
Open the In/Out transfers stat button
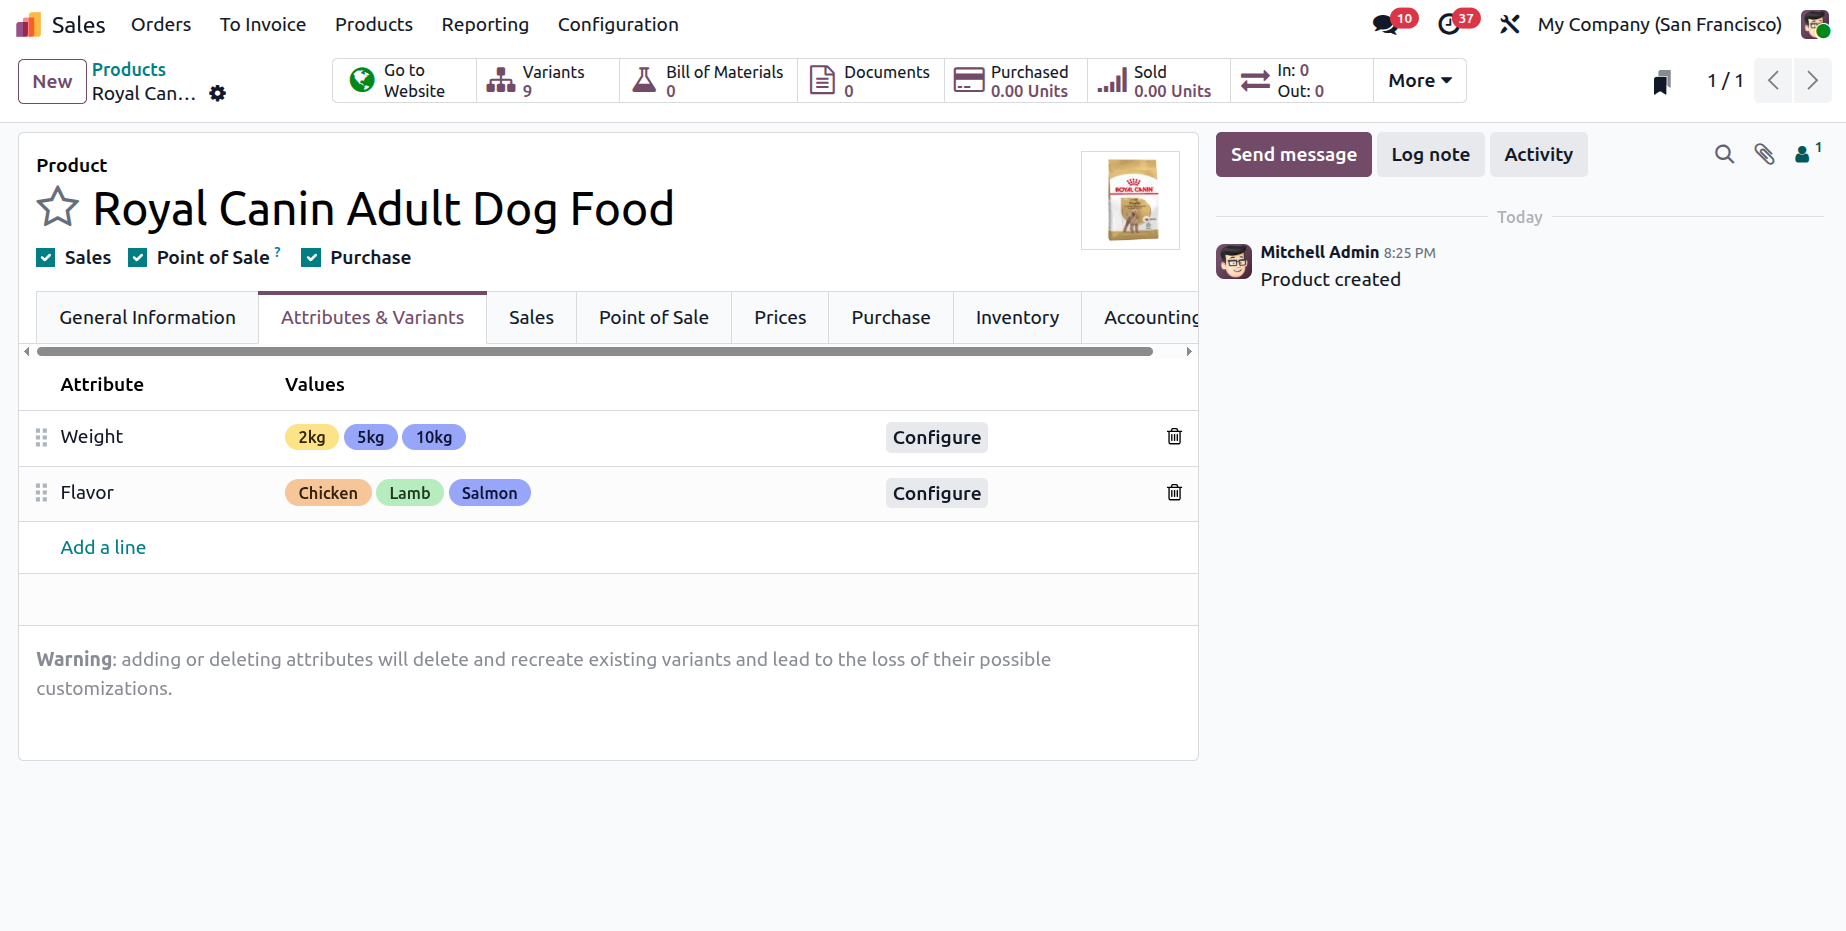[x=1301, y=81]
